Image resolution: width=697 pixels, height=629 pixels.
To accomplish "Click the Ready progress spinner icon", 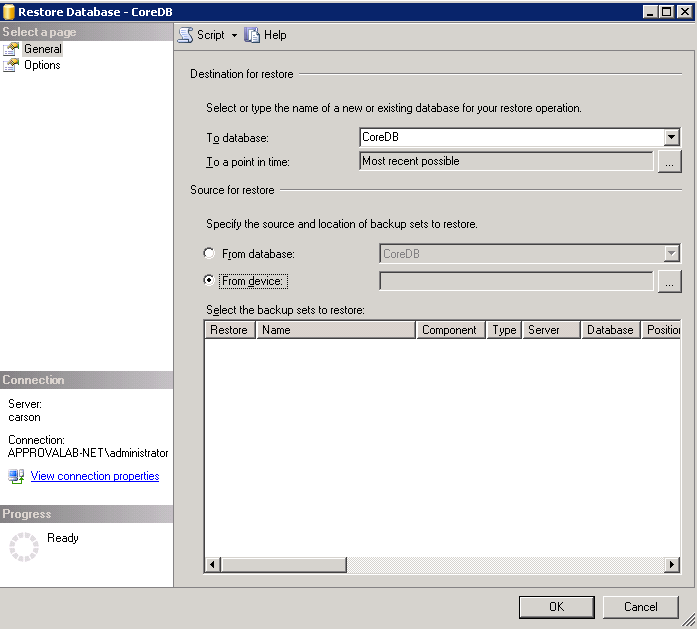I will (23, 546).
